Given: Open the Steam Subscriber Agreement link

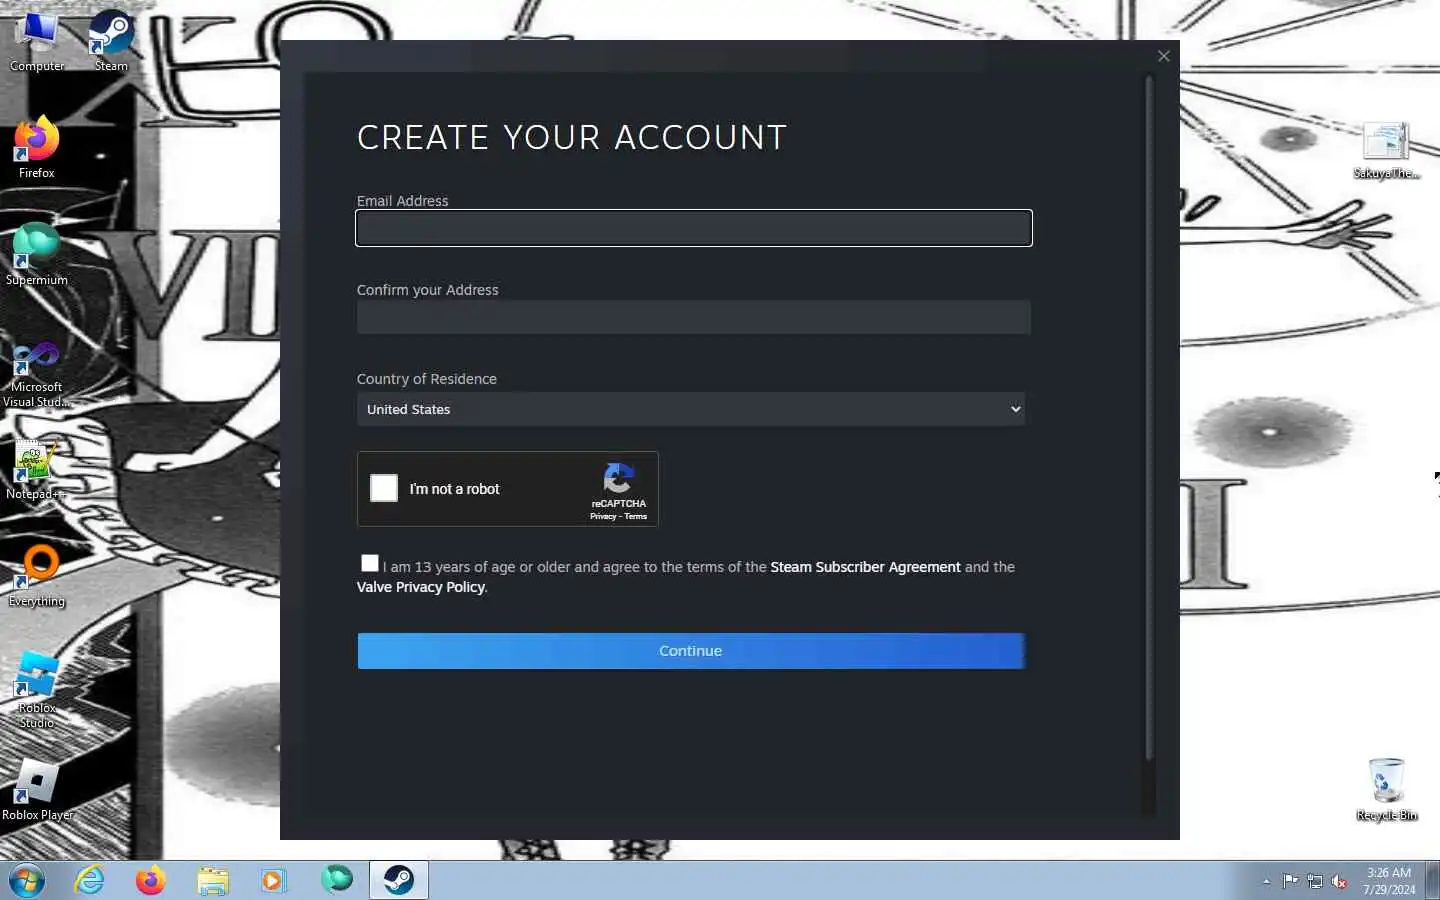Looking at the screenshot, I should coord(865,567).
